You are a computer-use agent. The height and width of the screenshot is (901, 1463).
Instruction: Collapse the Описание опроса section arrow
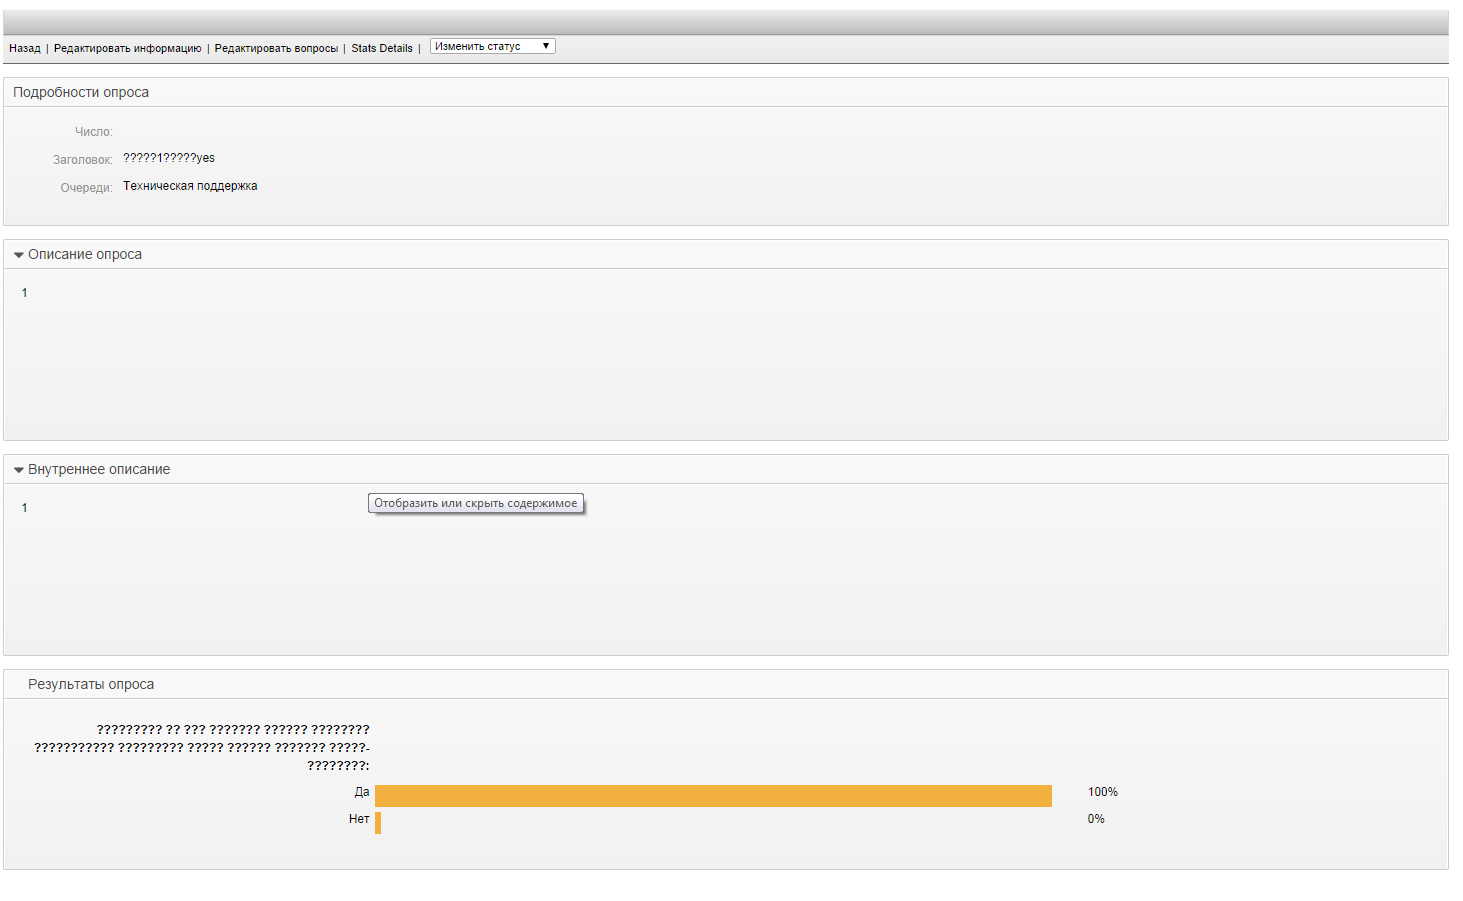coord(18,255)
